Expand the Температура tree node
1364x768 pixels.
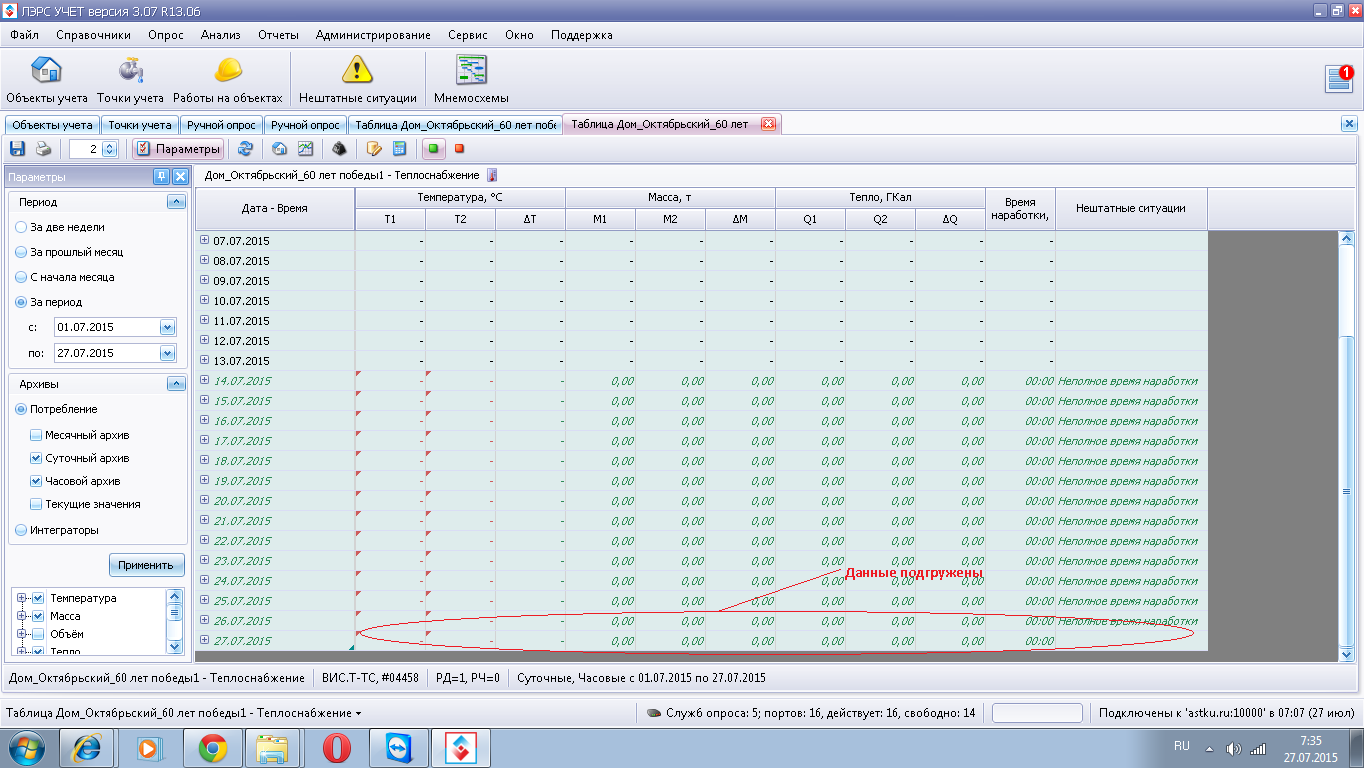pyautogui.click(x=22, y=598)
